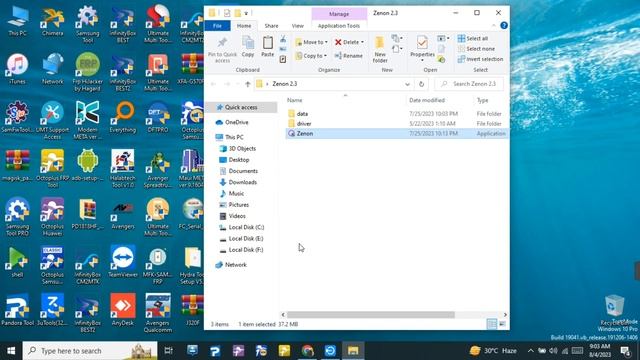Click the Cut scissors icon
This screenshot has width=640, height=360.
pos(283,40)
